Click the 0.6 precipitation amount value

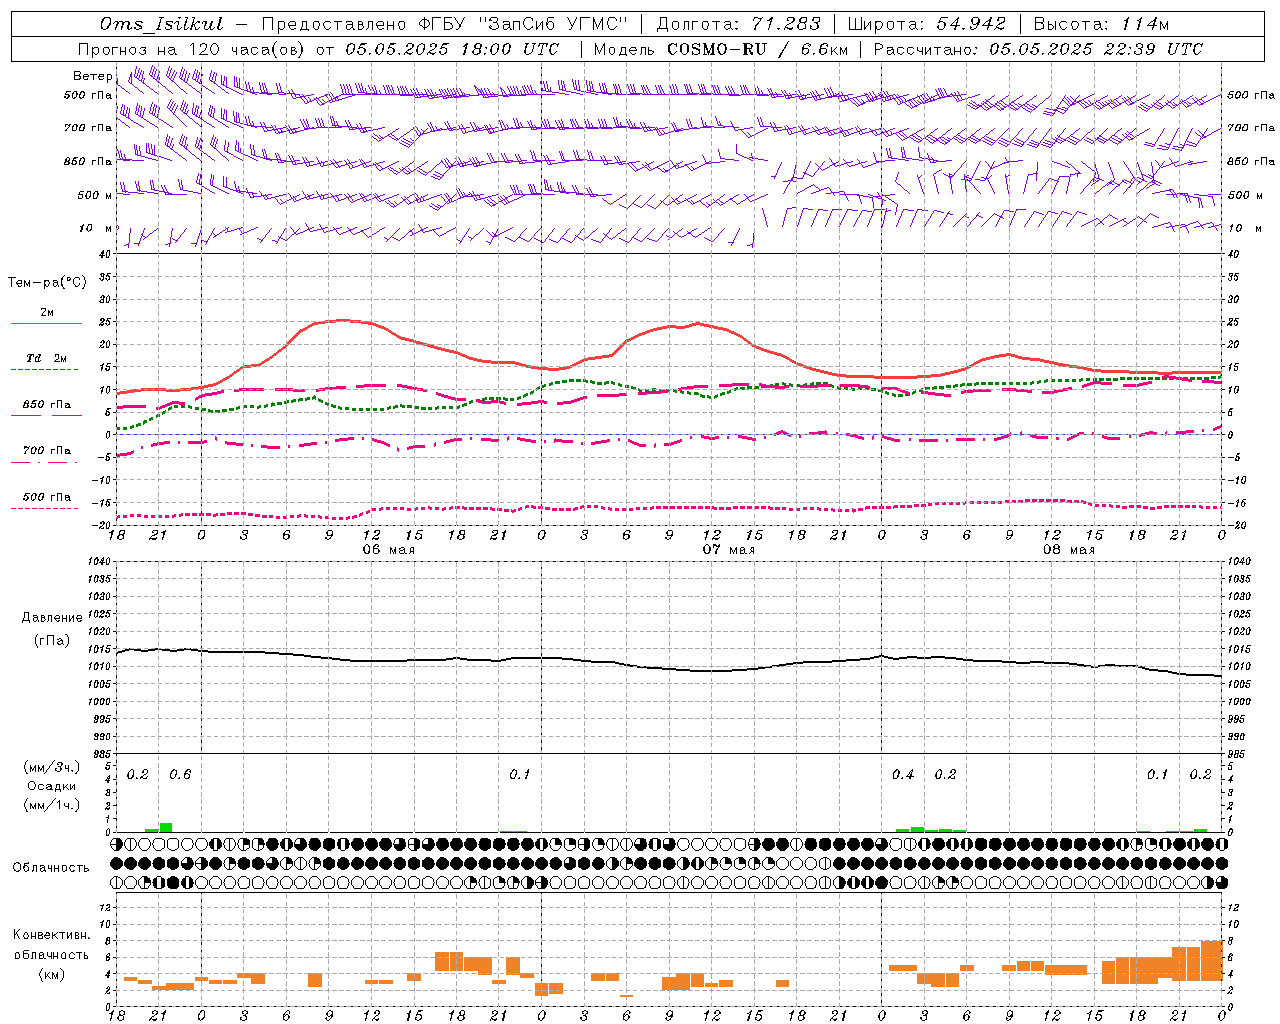tap(180, 775)
